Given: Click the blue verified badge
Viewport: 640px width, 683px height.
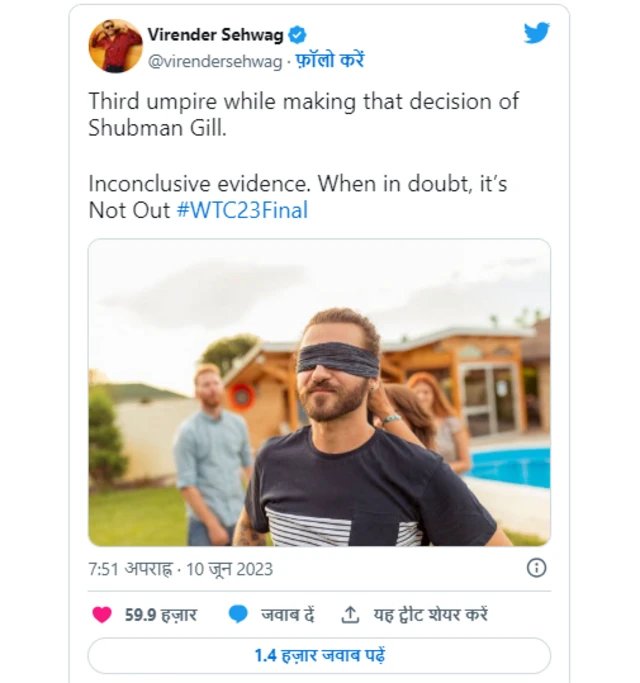Looking at the screenshot, I should [298, 35].
